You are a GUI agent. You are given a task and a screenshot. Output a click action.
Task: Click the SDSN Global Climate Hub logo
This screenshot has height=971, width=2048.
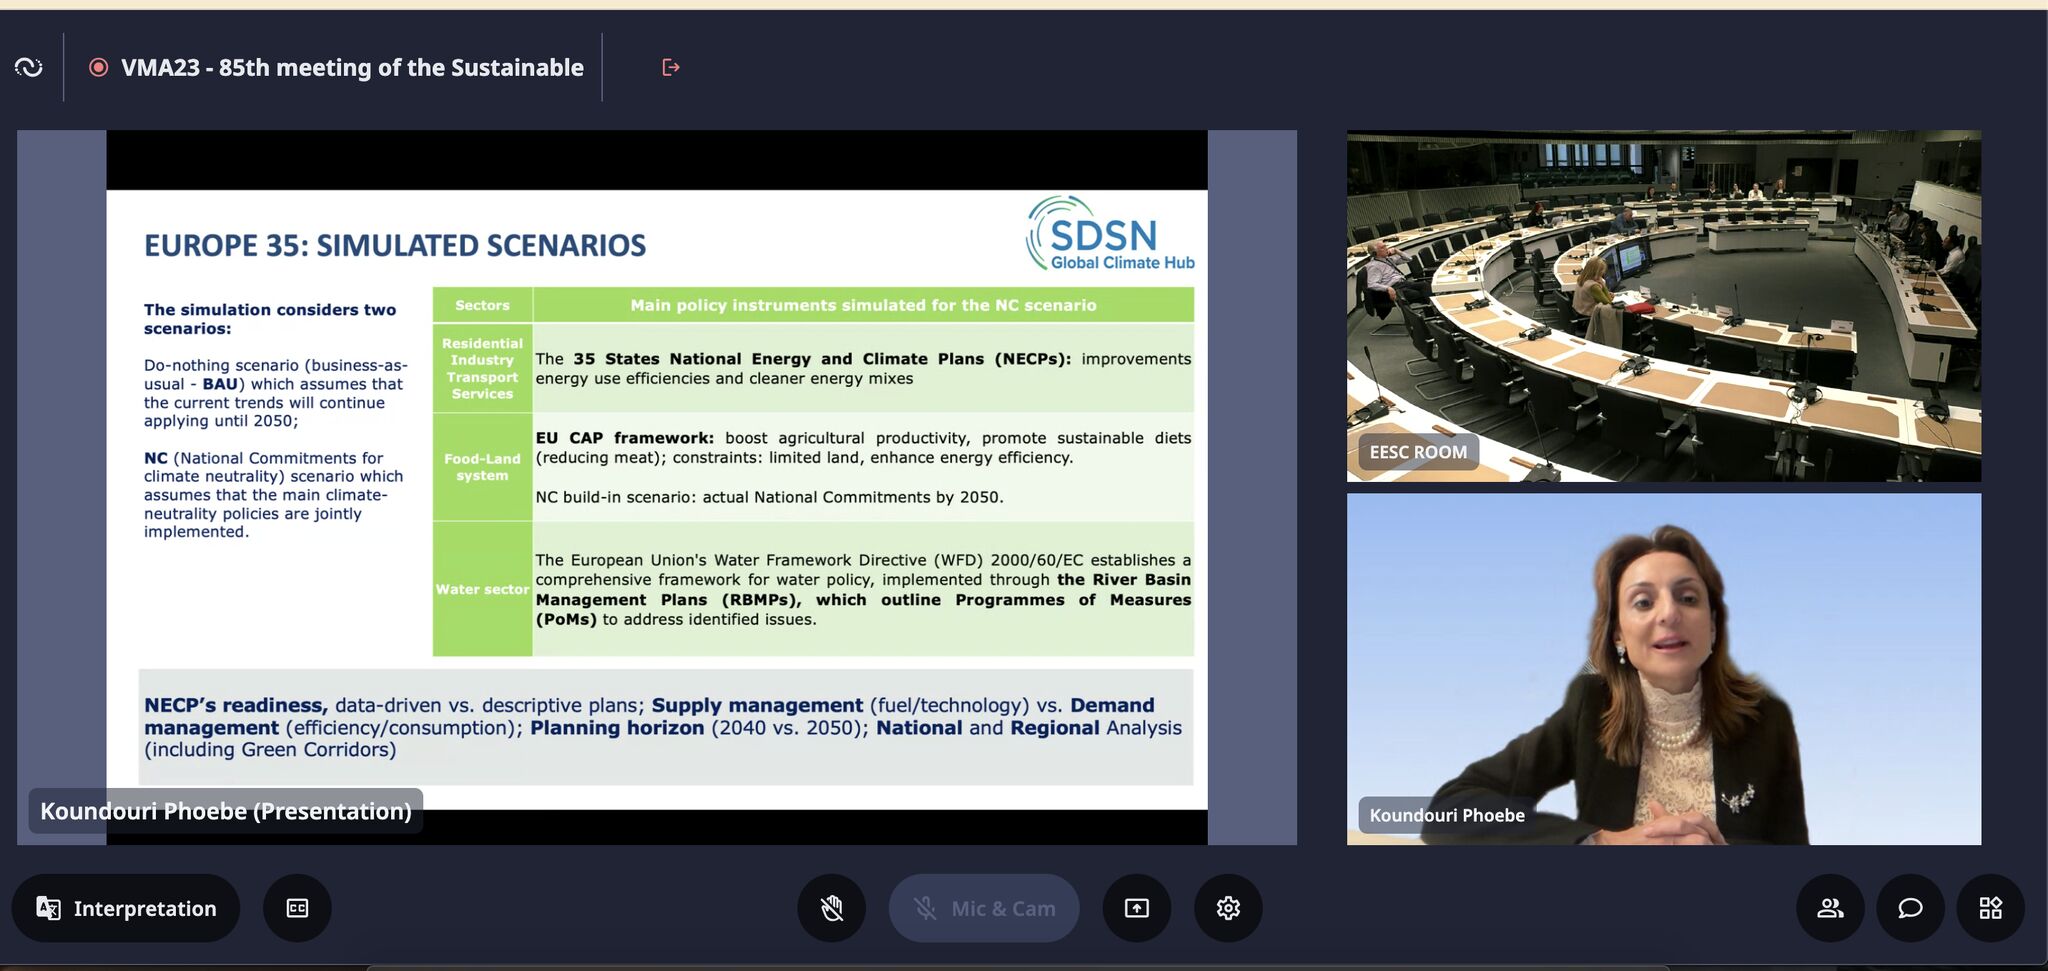(x=1110, y=236)
